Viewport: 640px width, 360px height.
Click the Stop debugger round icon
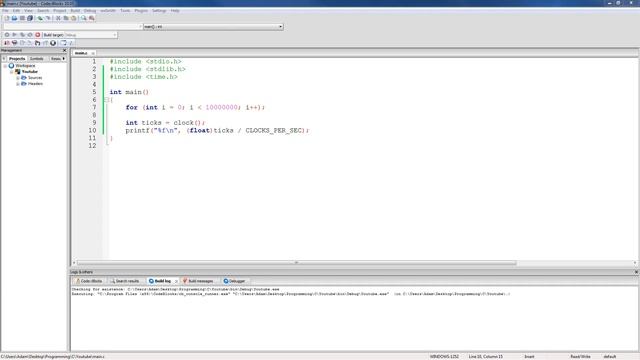click(x=53, y=43)
